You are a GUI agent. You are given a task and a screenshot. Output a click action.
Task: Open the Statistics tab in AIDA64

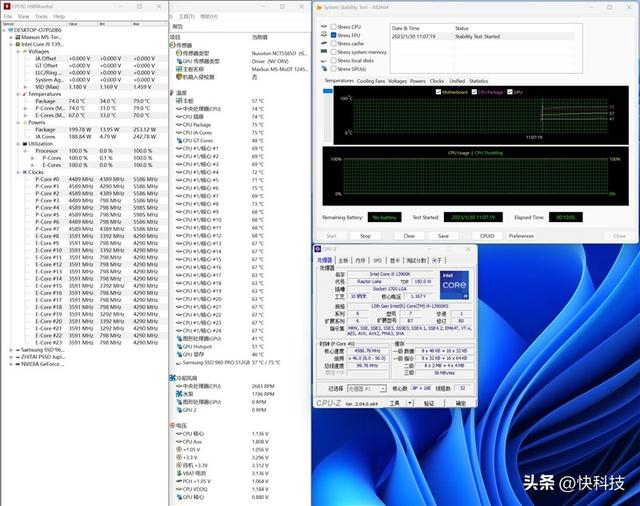coord(478,81)
